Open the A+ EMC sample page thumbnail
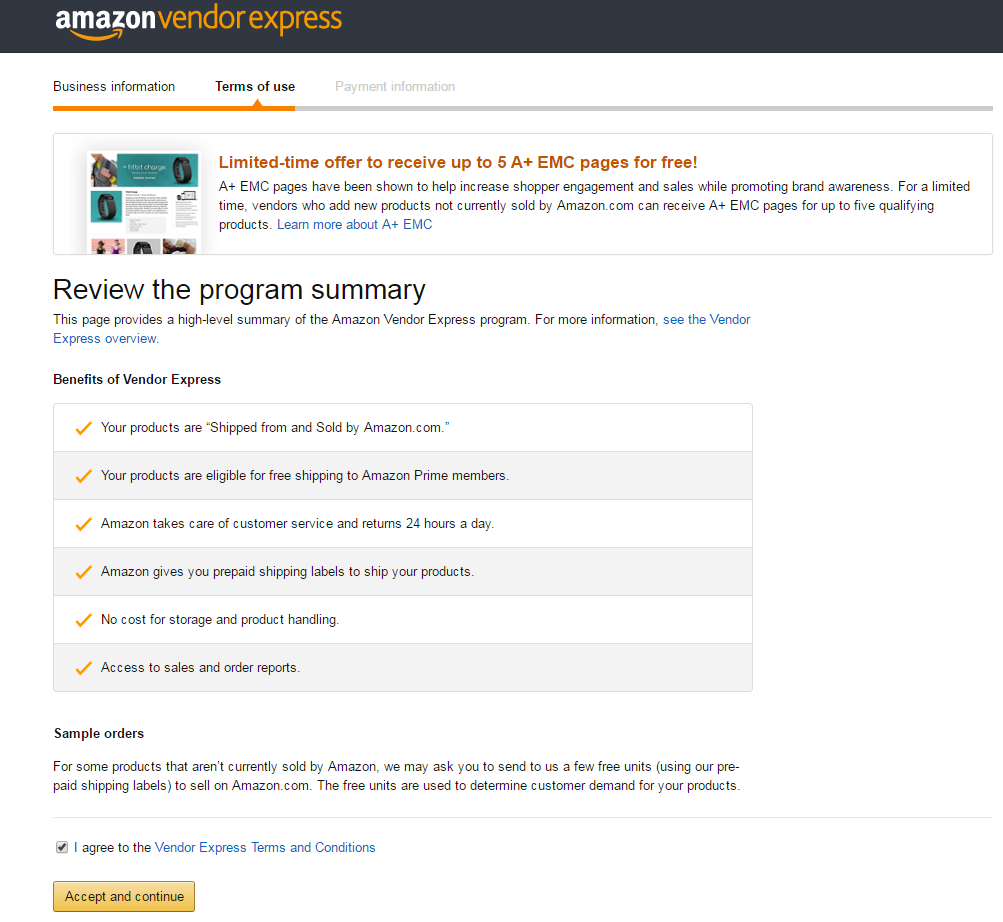1003x922 pixels. (x=144, y=202)
